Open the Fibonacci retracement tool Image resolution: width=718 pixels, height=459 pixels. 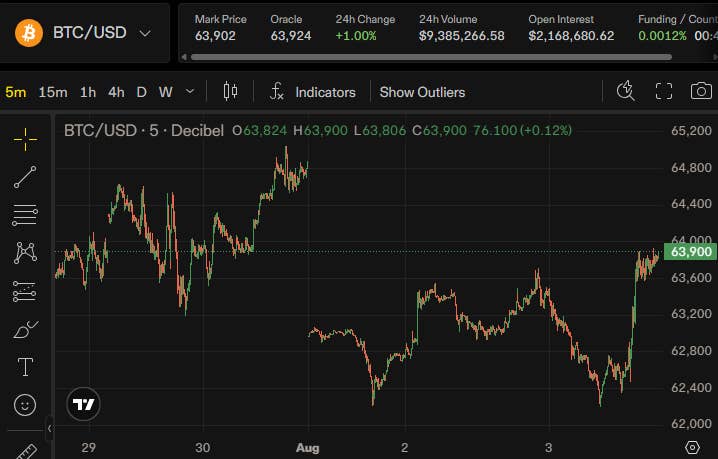tap(25, 215)
